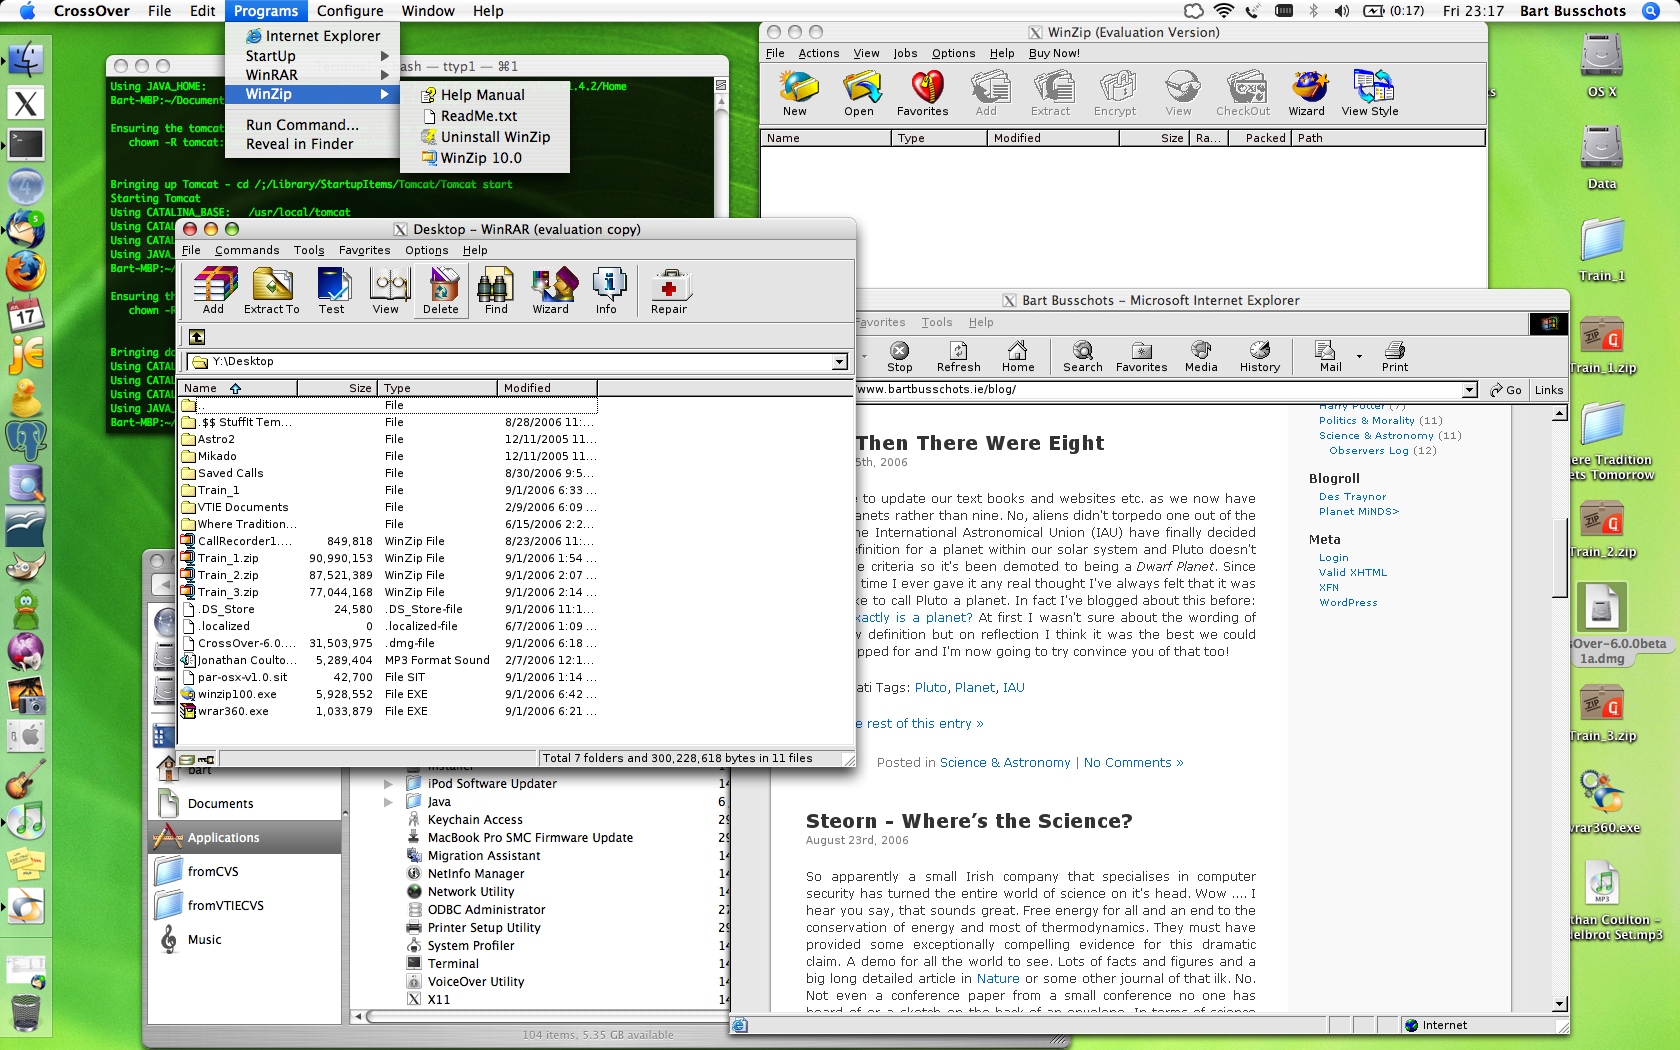Expand the iPod Software Updater row in Finder
The image size is (1680, 1050).
point(388,784)
